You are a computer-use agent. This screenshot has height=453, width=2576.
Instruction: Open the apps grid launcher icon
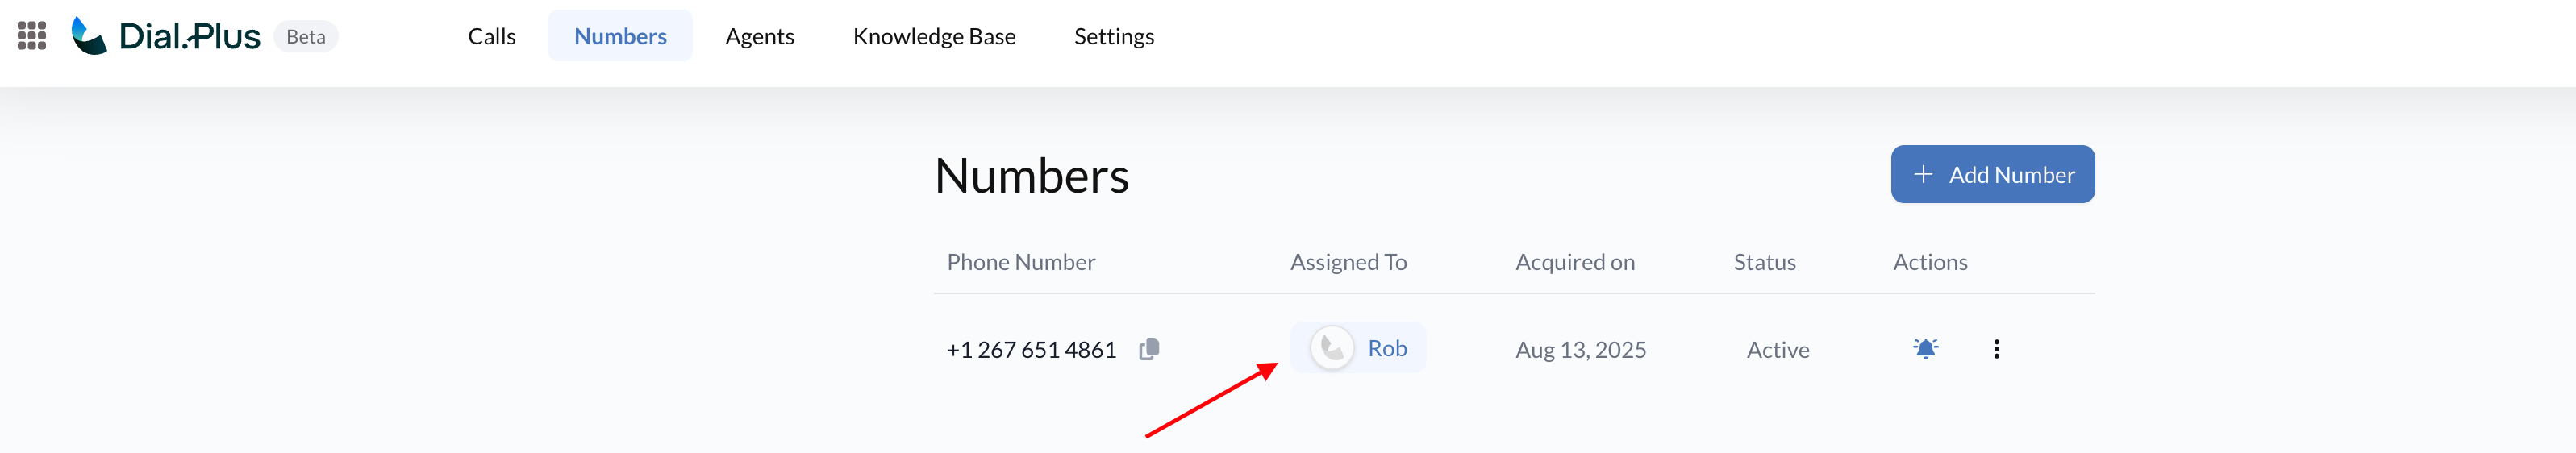click(x=32, y=36)
